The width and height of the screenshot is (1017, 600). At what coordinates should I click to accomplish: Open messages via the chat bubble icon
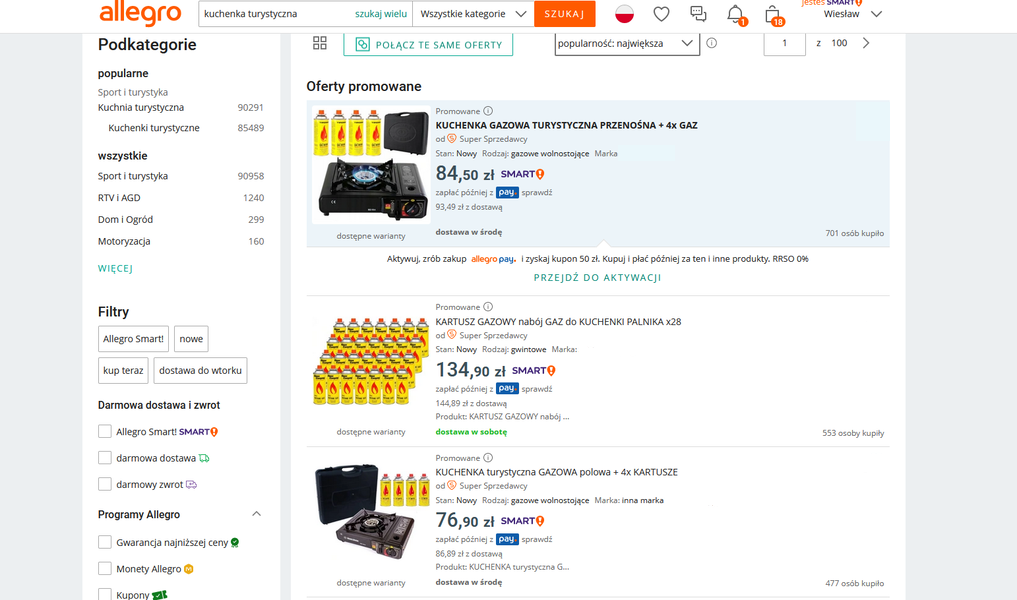pyautogui.click(x=698, y=14)
